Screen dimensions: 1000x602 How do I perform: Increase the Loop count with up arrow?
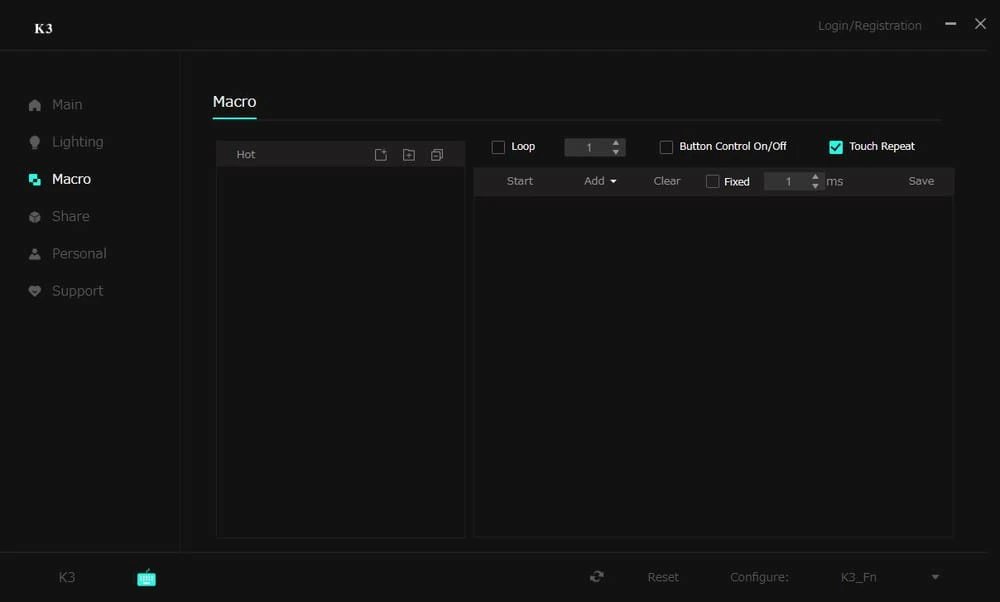click(x=616, y=142)
